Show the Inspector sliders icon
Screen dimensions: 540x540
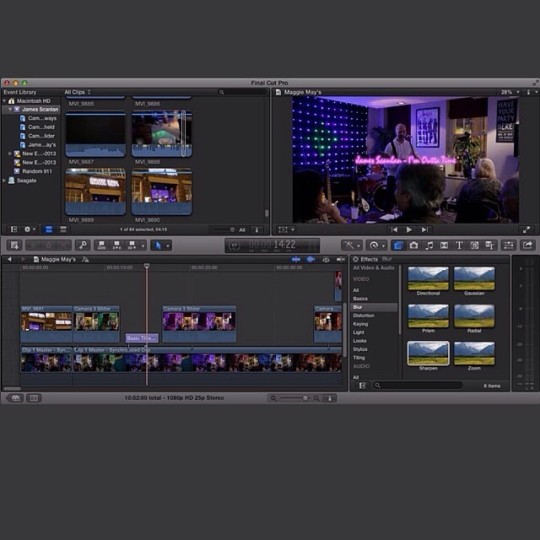[x=509, y=245]
